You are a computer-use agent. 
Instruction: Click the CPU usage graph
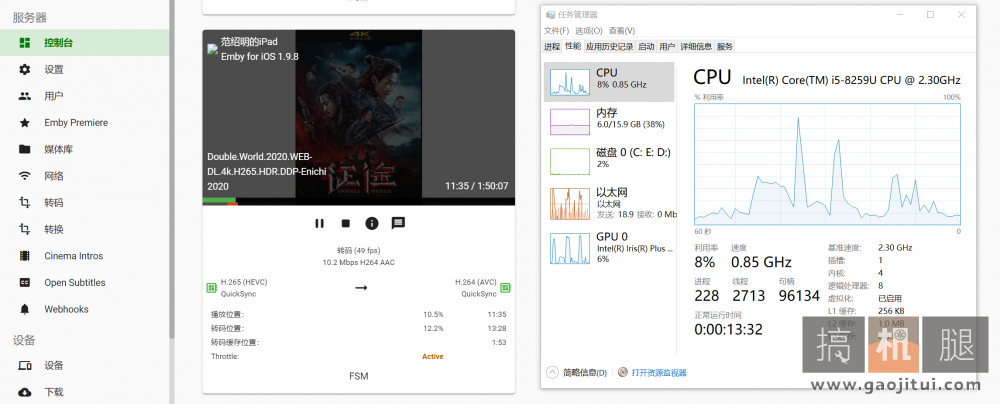(827, 165)
